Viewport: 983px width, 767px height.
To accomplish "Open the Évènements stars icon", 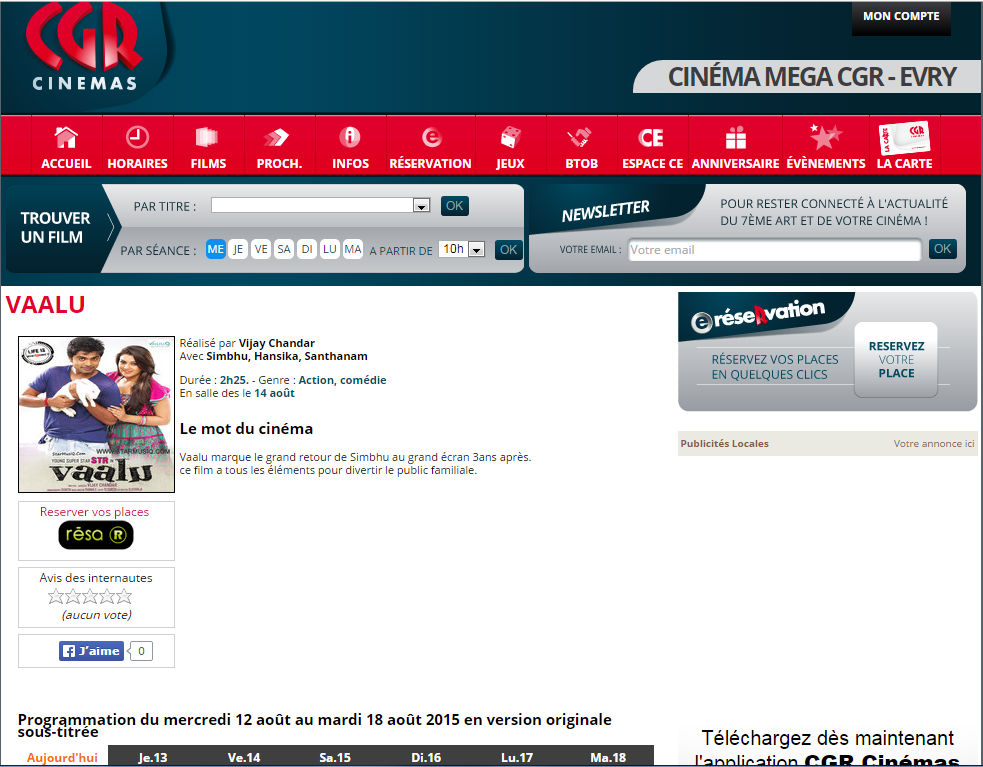I will tap(825, 136).
